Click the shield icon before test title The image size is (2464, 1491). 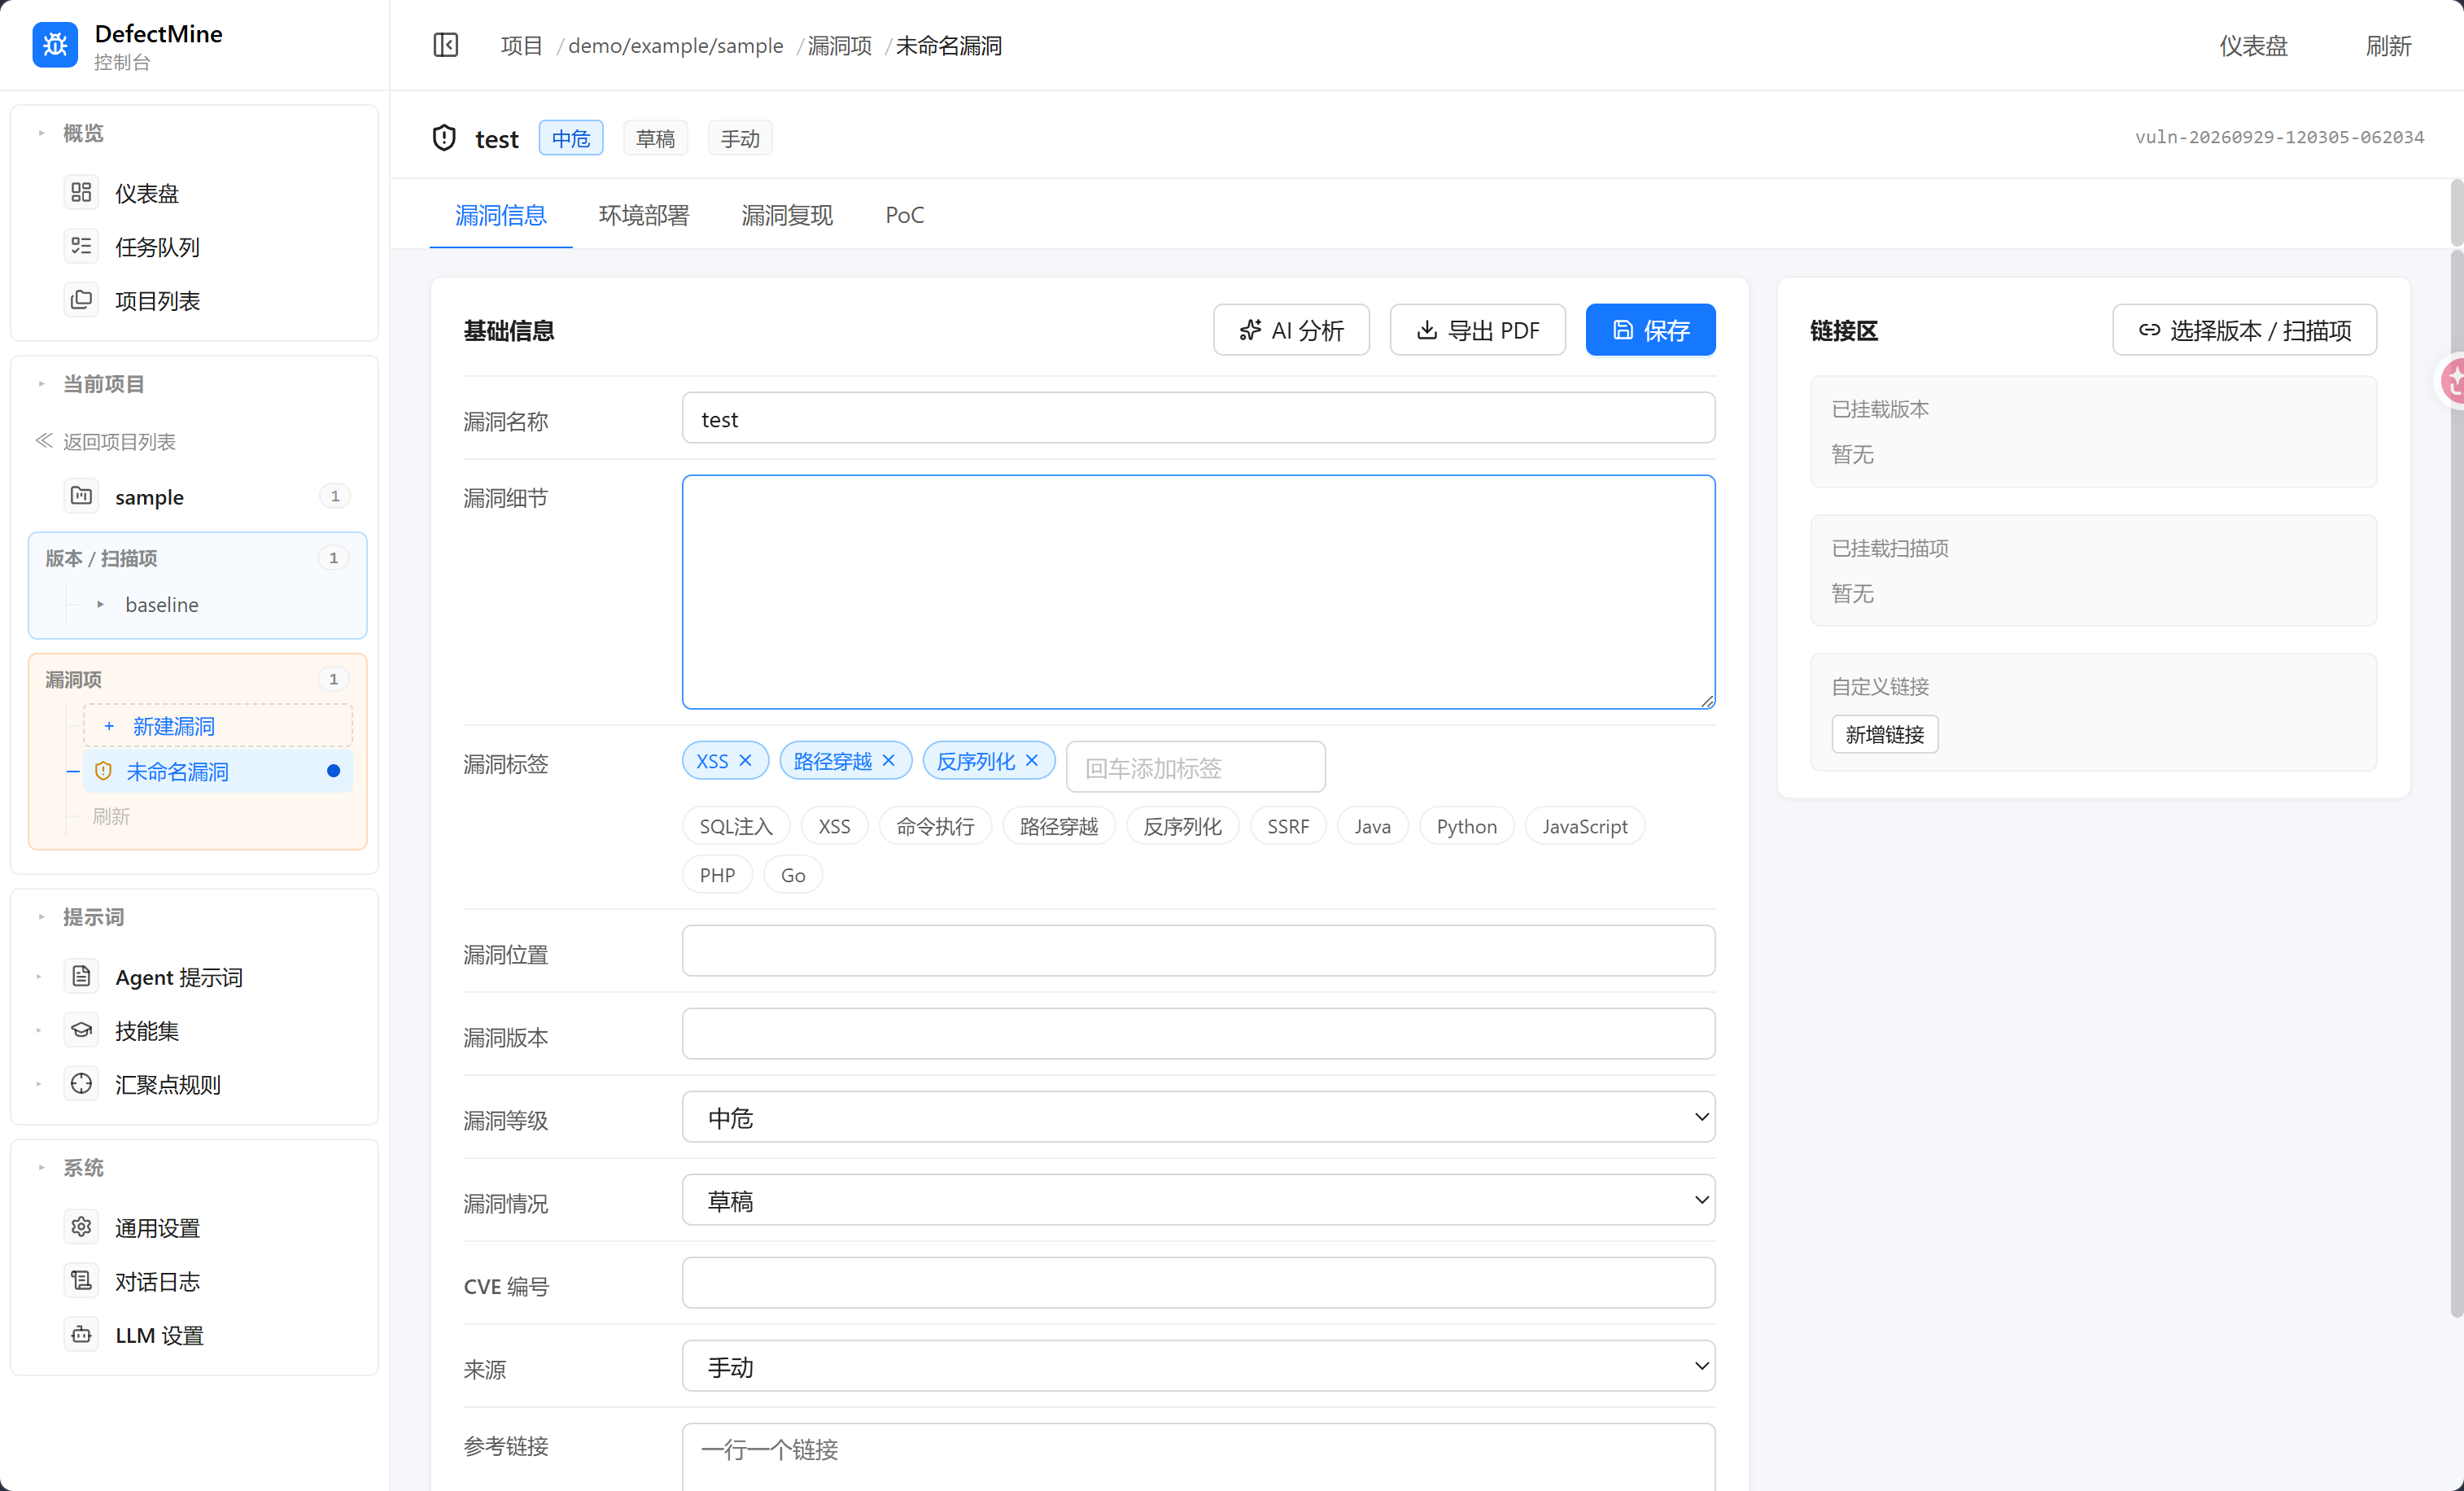(x=444, y=138)
